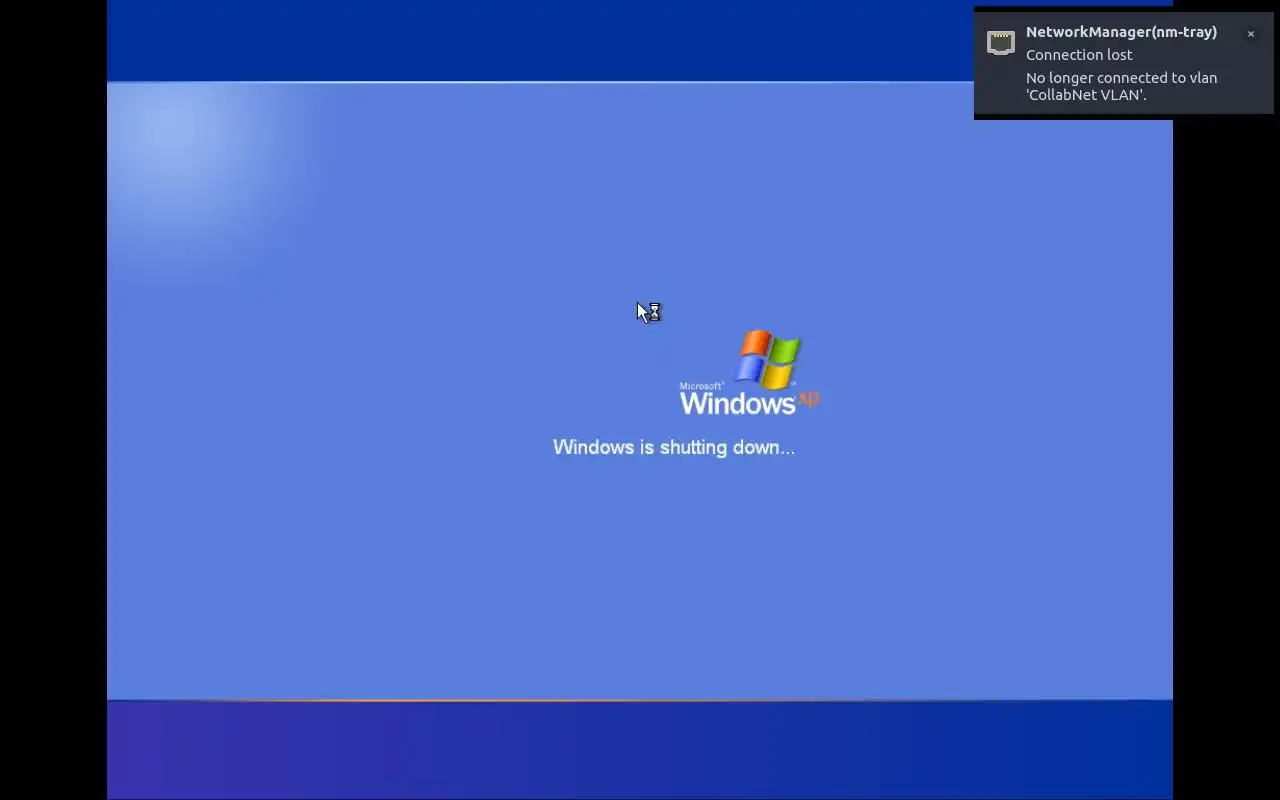Image resolution: width=1280 pixels, height=800 pixels.
Task: Click the NetworkManager(nm-tray) notification title
Action: point(1121,32)
